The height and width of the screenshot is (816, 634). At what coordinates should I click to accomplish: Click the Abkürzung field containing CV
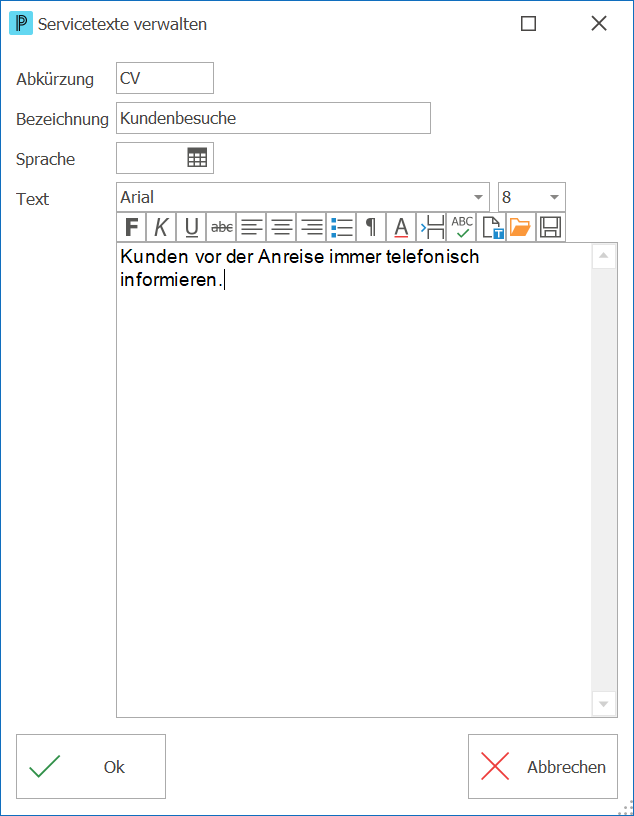[x=164, y=78]
